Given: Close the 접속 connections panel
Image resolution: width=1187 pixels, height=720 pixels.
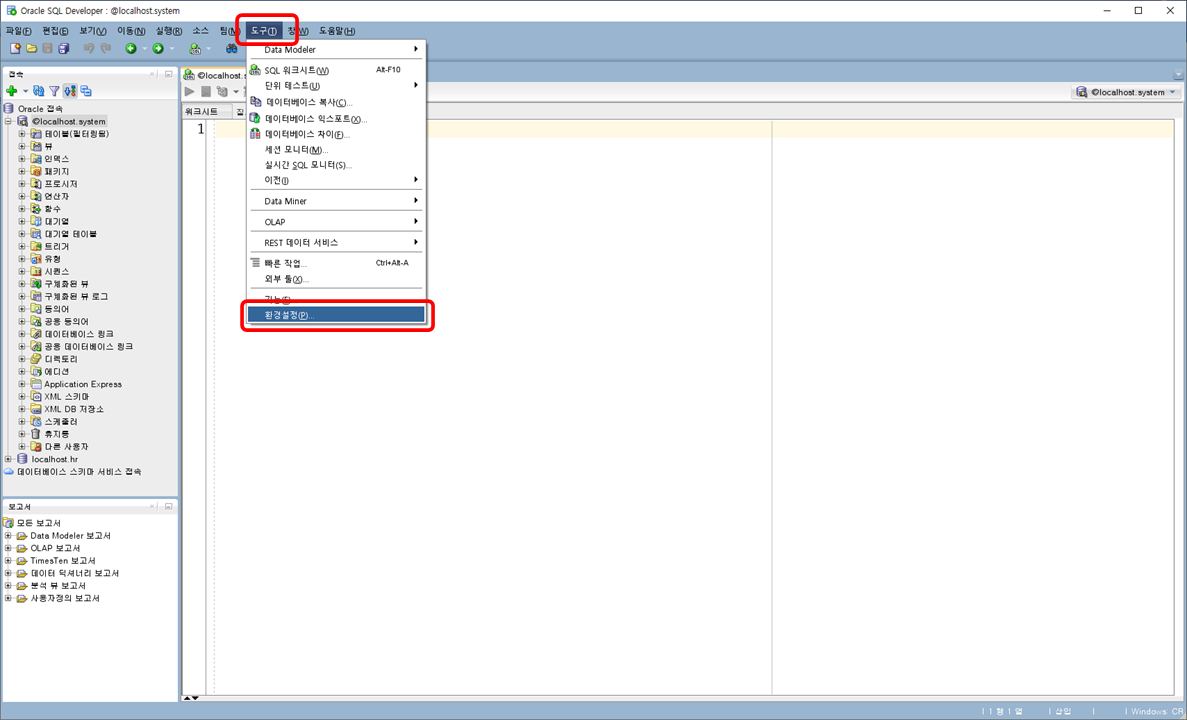Looking at the screenshot, I should [152, 74].
